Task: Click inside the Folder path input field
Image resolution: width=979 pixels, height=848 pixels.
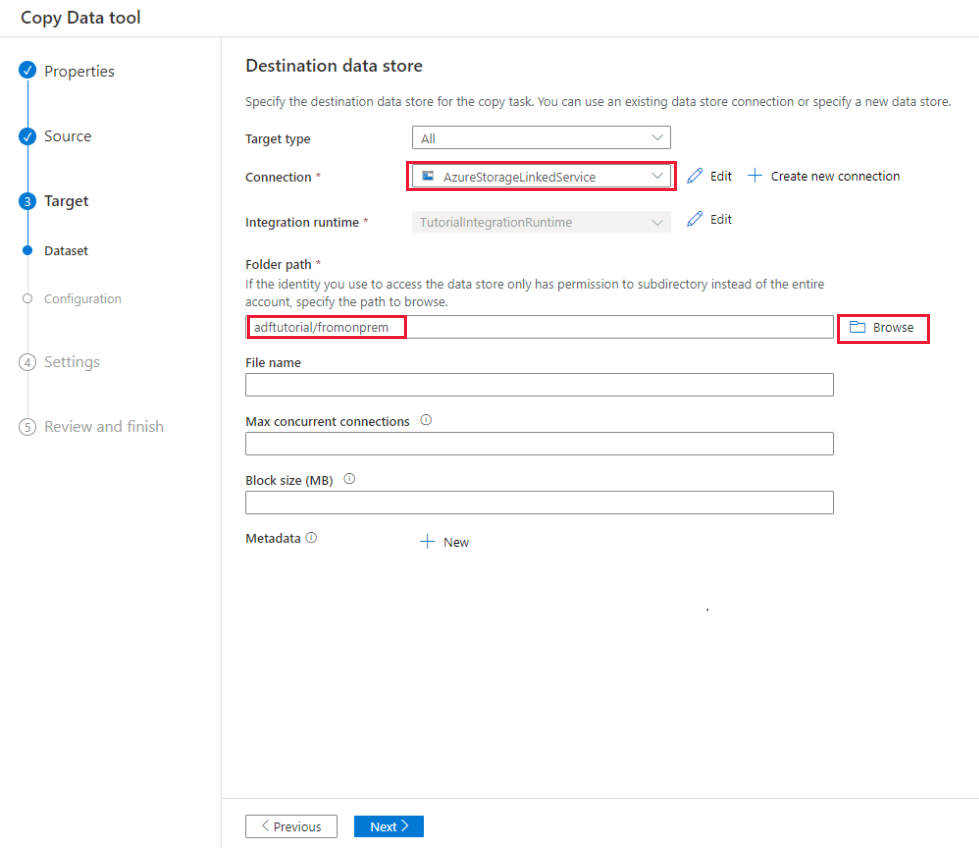Action: (x=500, y=326)
